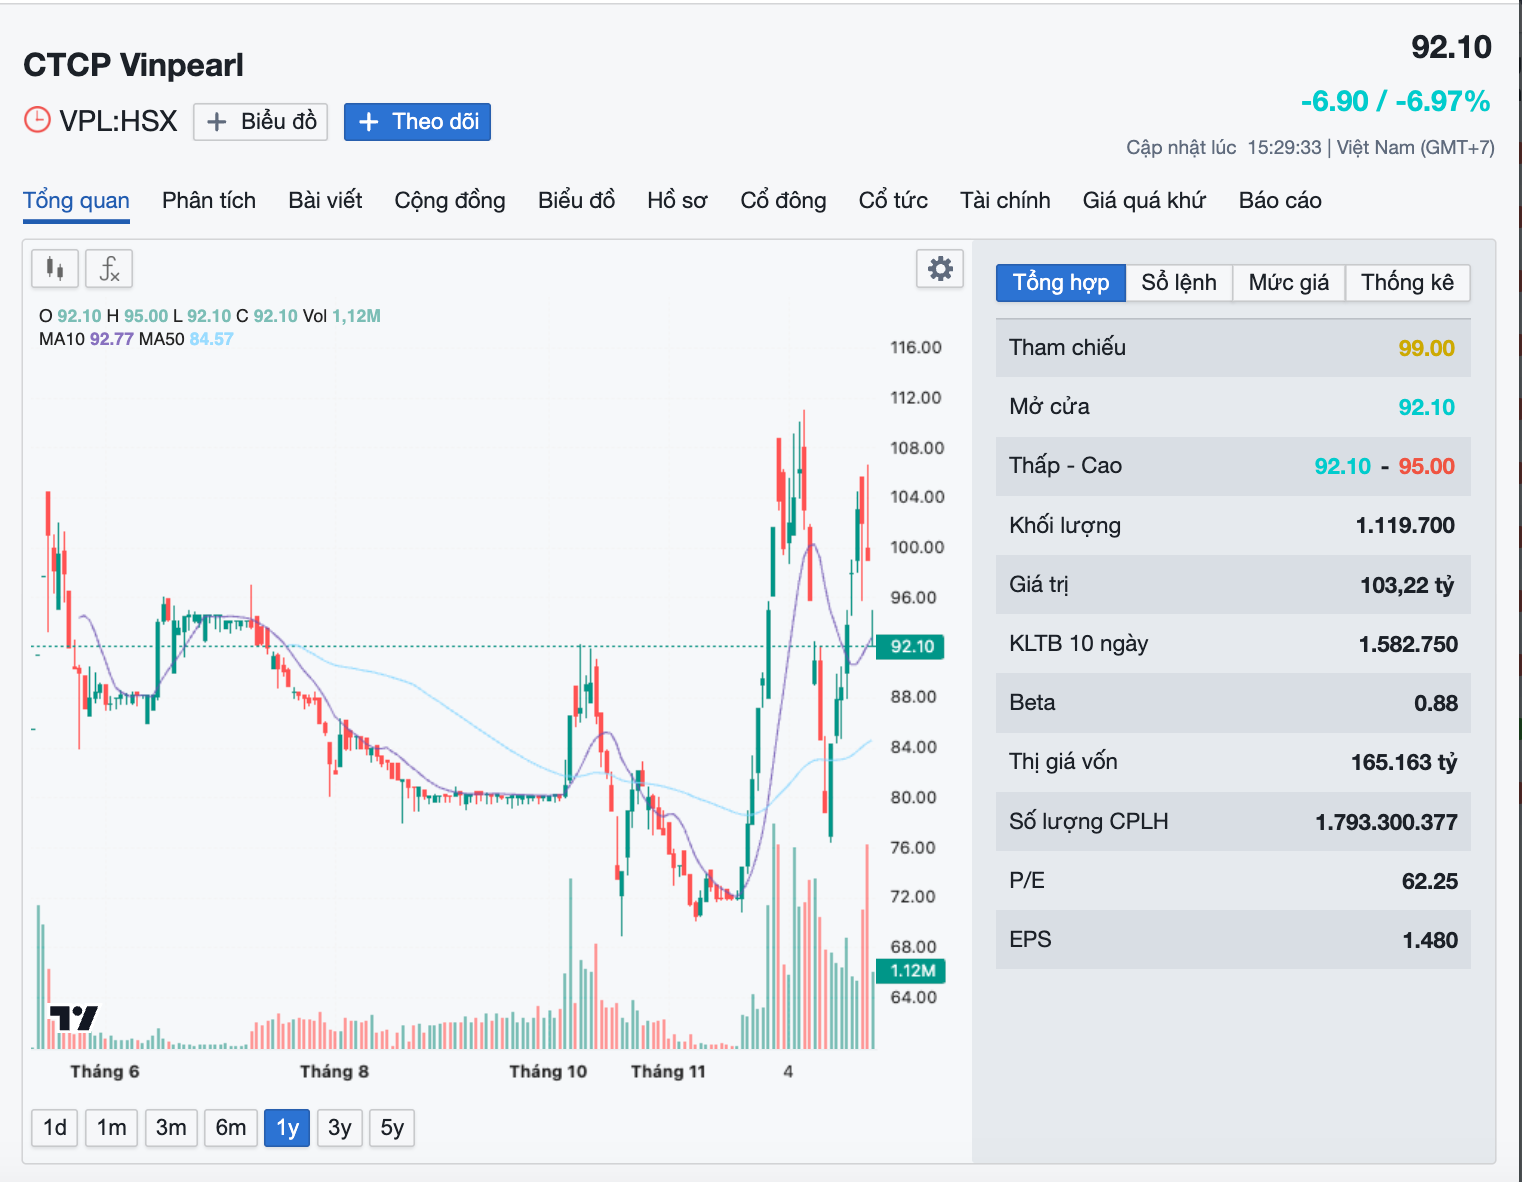The height and width of the screenshot is (1182, 1522).
Task: Click the Vol 1,12M legend text
Action: (341, 316)
